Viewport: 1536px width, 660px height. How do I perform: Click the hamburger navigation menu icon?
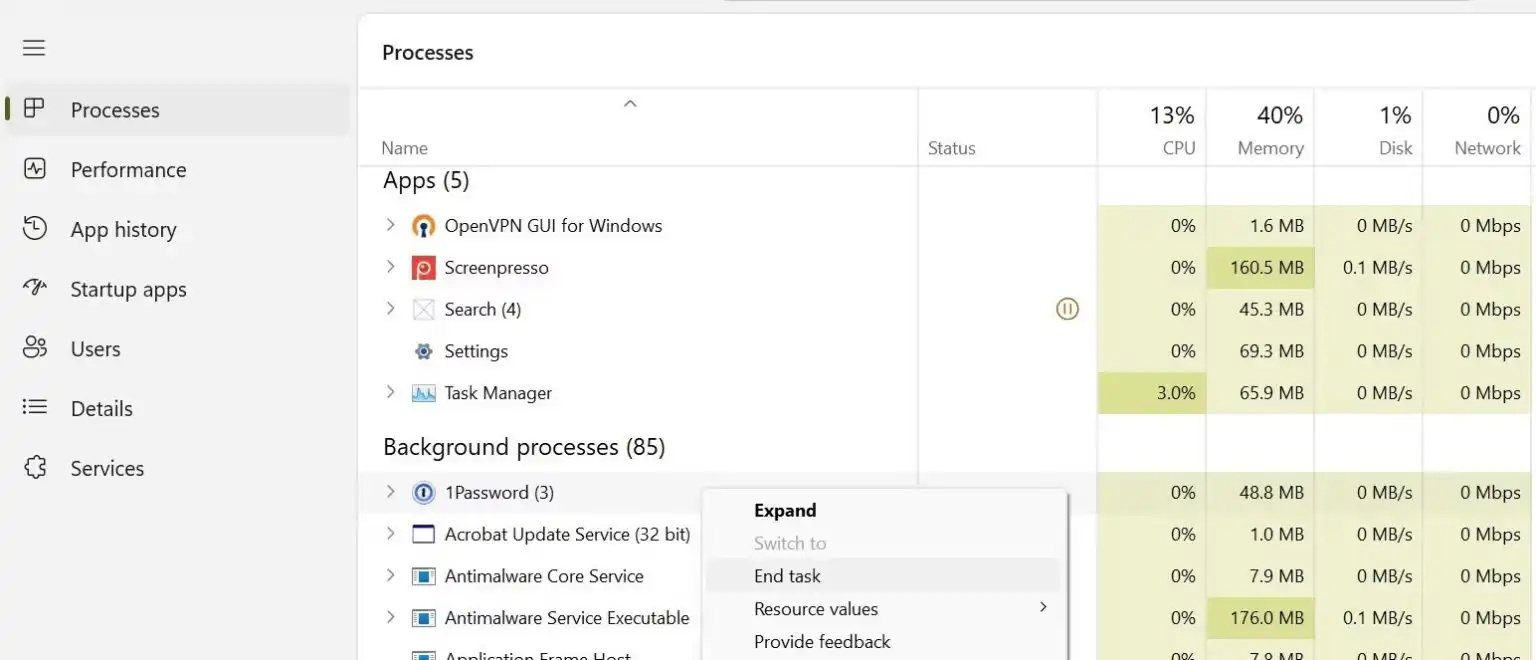[x=34, y=48]
